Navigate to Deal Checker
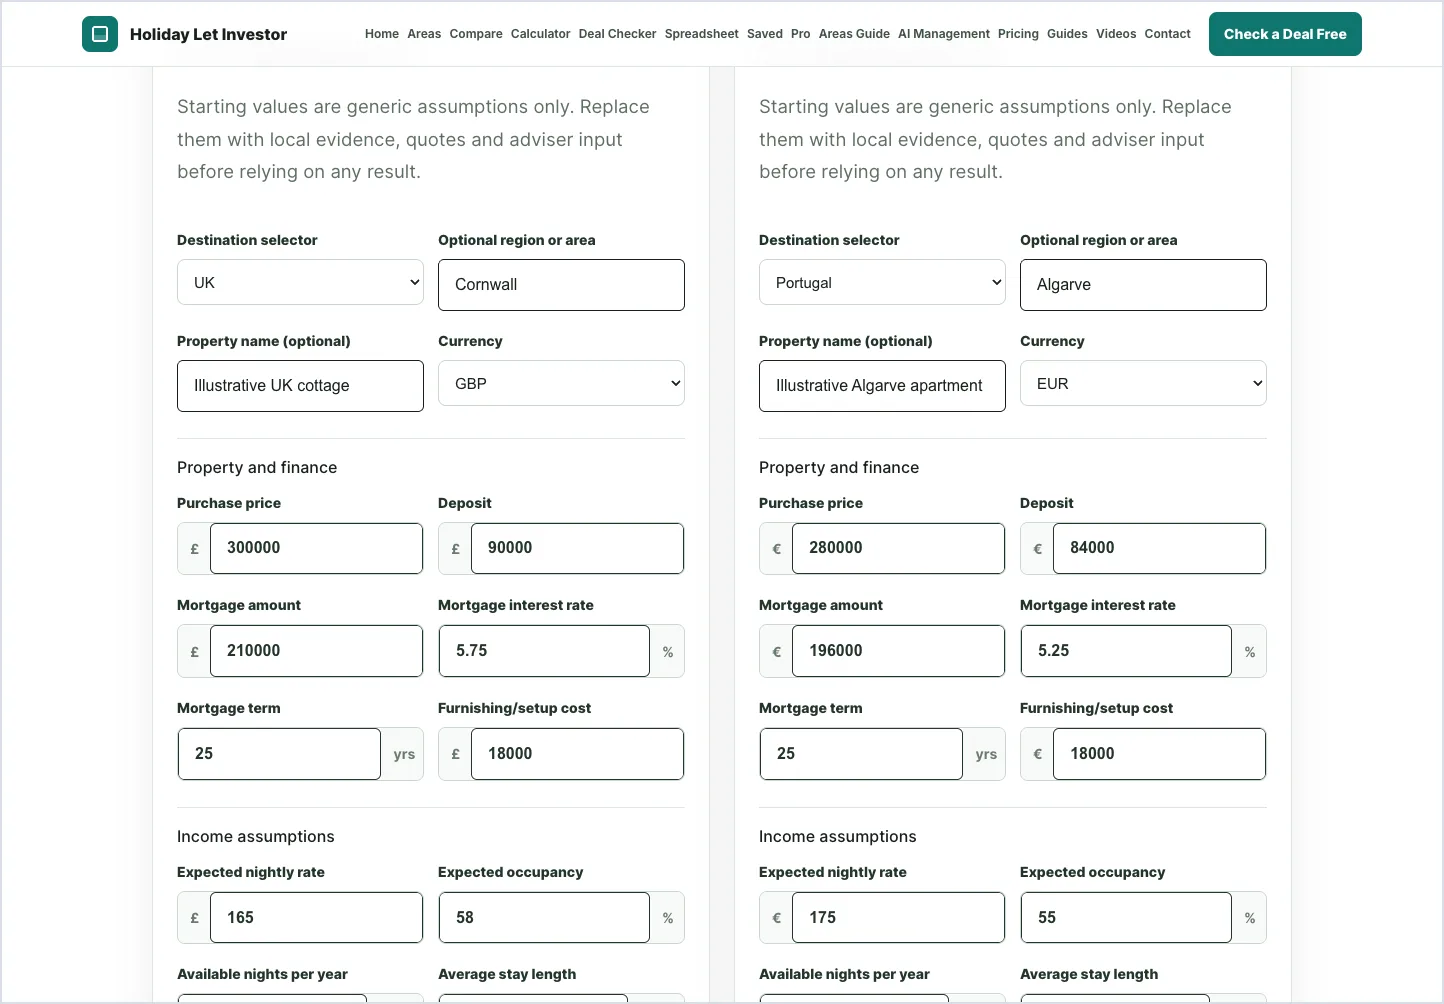 click(617, 34)
